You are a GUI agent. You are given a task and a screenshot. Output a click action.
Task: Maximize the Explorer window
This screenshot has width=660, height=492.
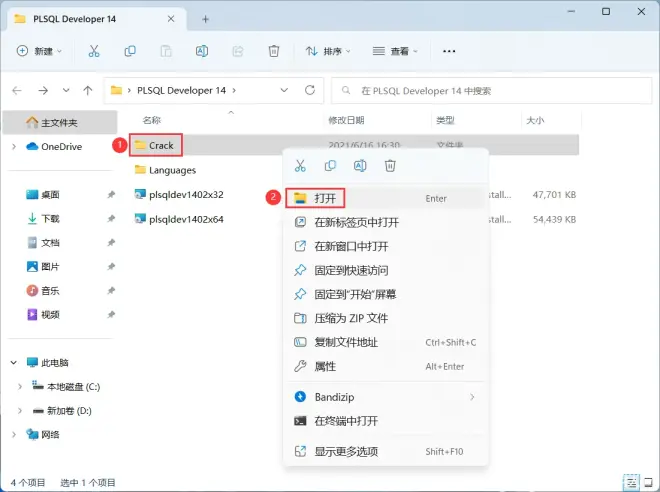[606, 11]
